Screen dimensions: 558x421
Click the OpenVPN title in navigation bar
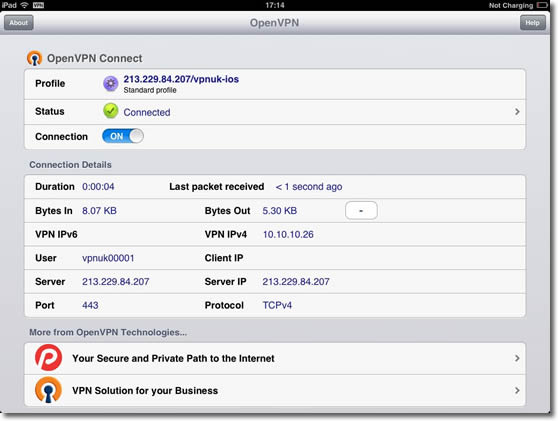click(274, 23)
